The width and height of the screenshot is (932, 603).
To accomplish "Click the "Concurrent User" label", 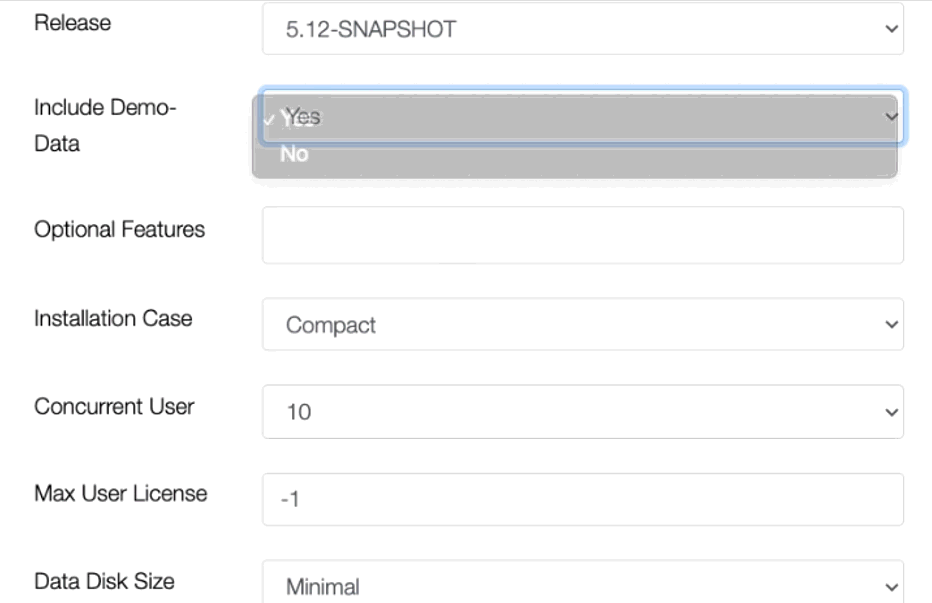I will click(x=114, y=406).
